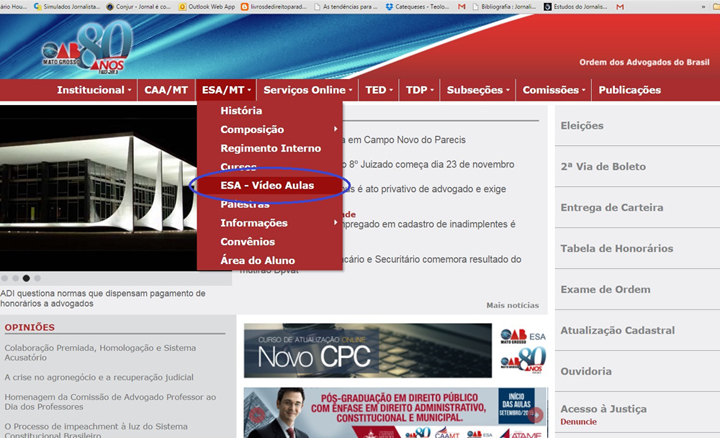
Task: Expand the TED menu
Action: click(379, 90)
